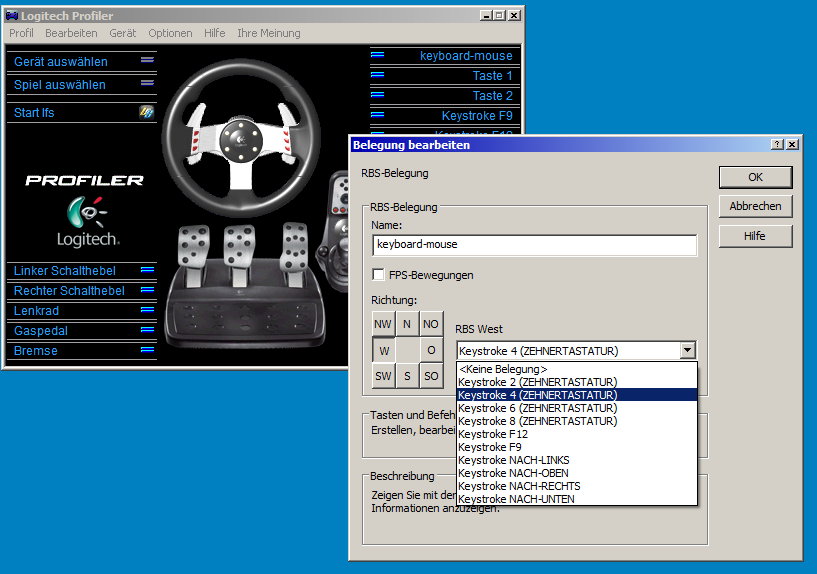Choose Keystroke F9 in the dropdown list
The height and width of the screenshot is (574, 817).
click(577, 447)
